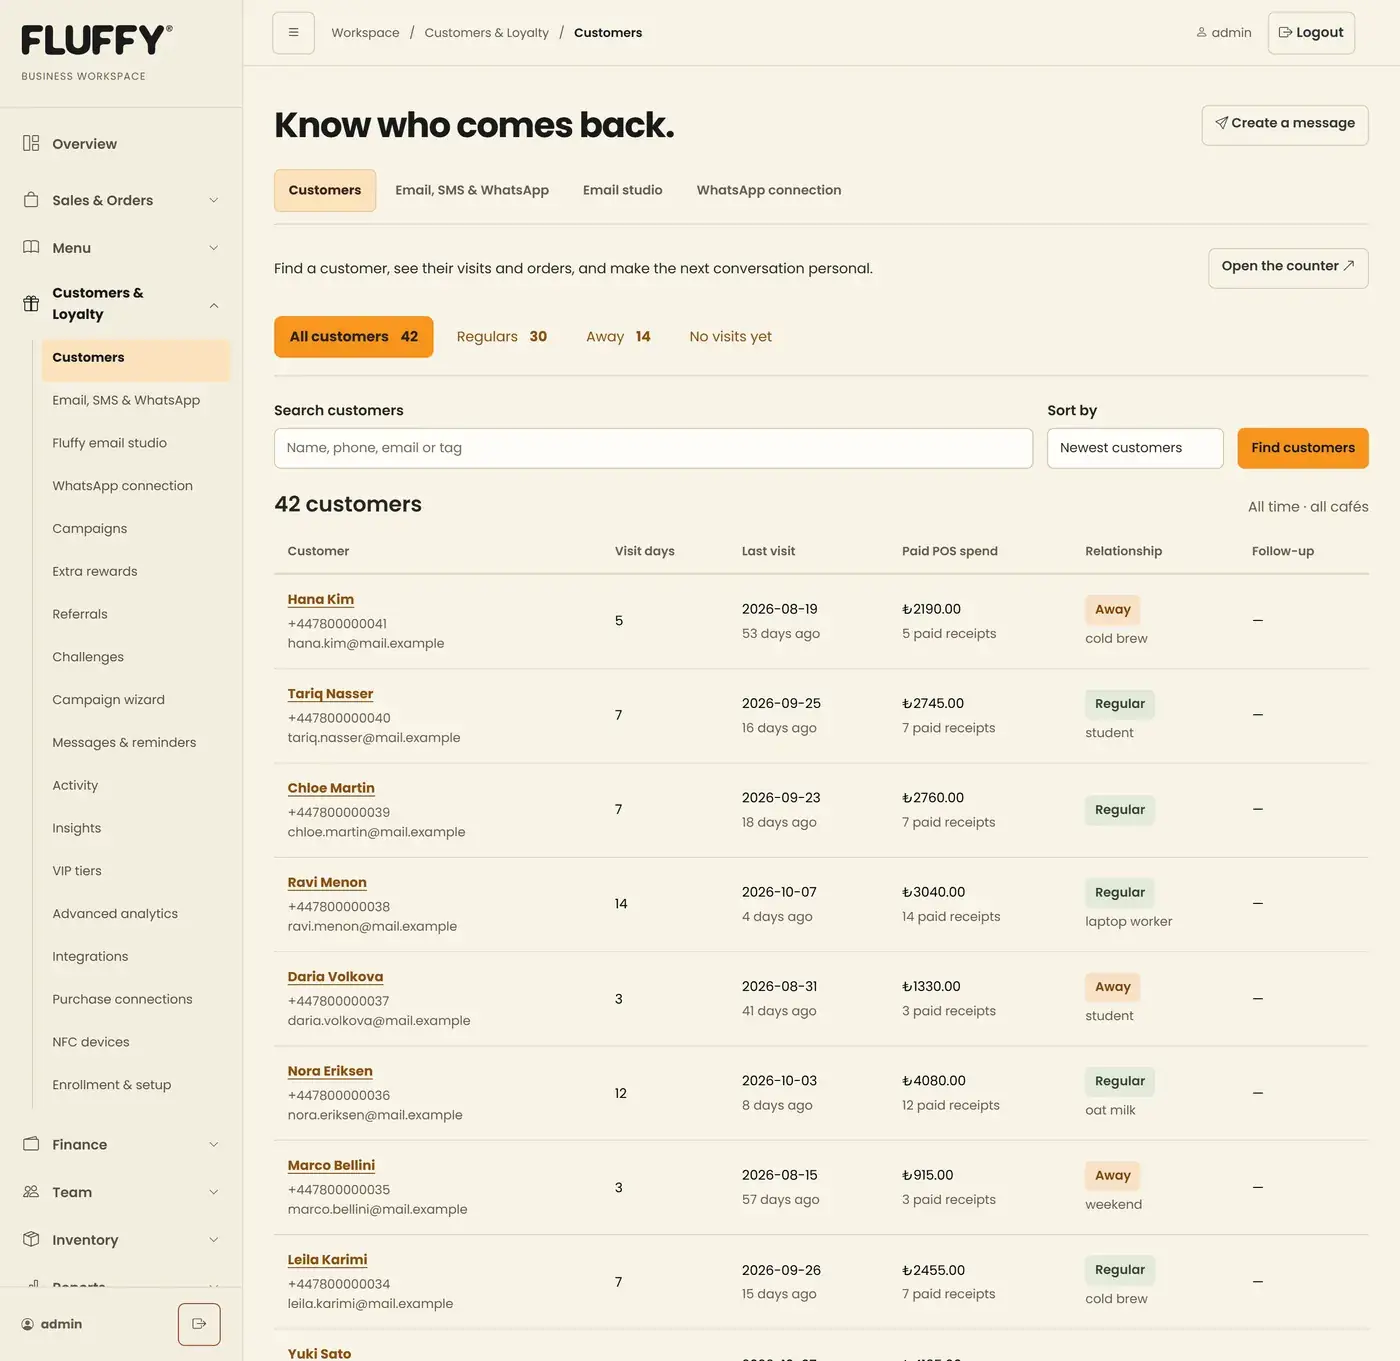This screenshot has height=1361, width=1400.
Task: Switch to the Email, SMS & WhatsApp tab
Action: [472, 190]
